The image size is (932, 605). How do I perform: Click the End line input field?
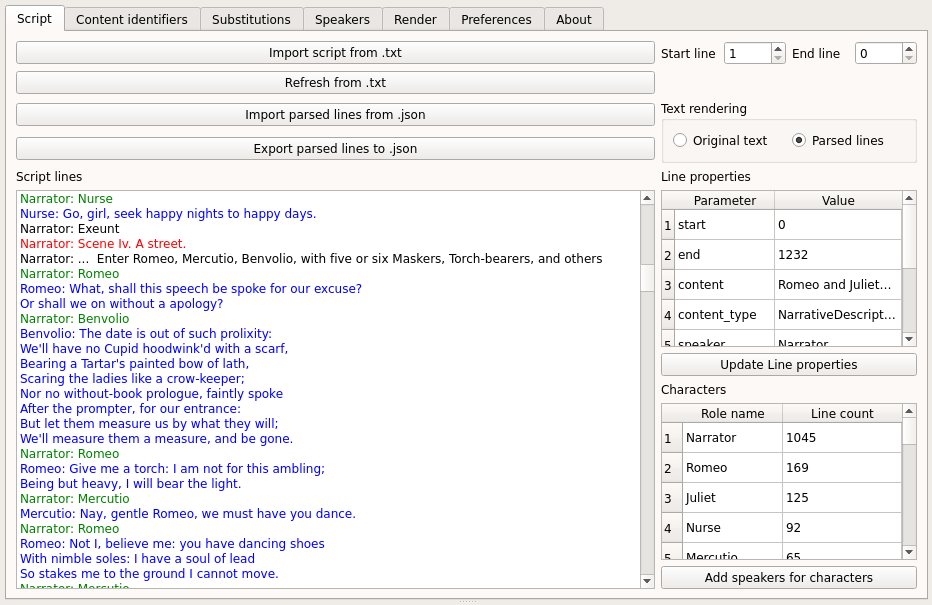pyautogui.click(x=879, y=53)
